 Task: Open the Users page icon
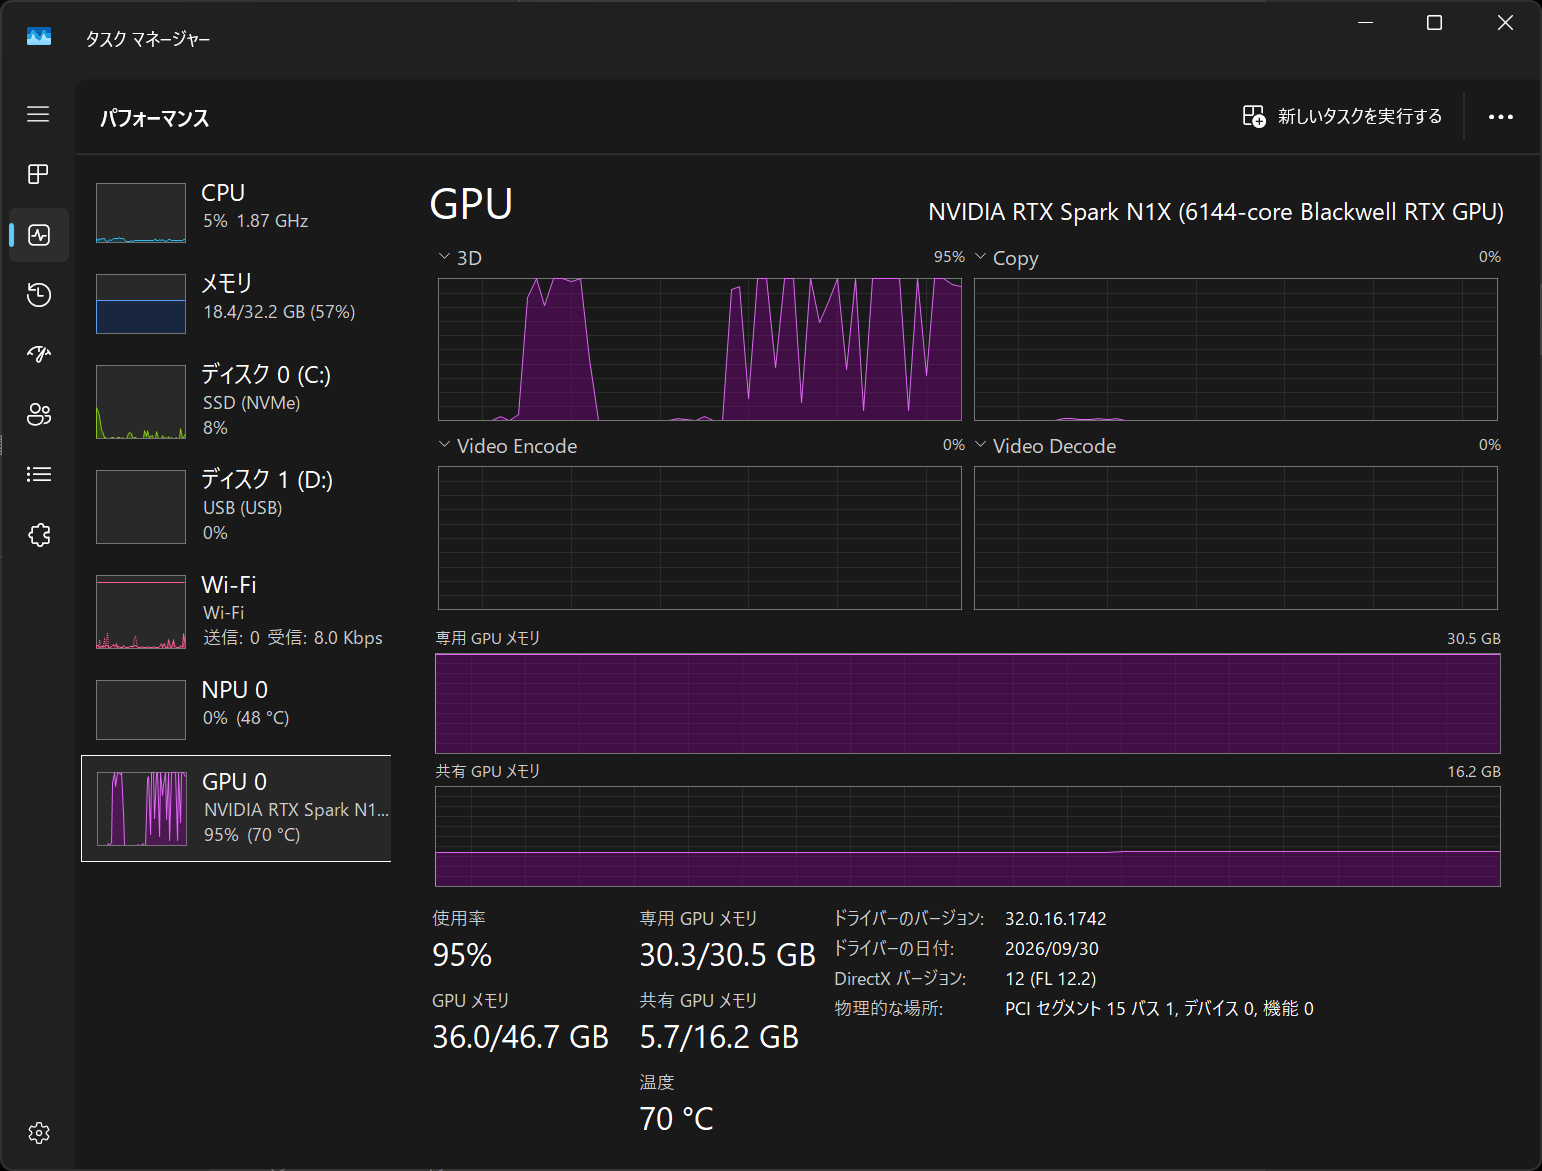tap(38, 414)
